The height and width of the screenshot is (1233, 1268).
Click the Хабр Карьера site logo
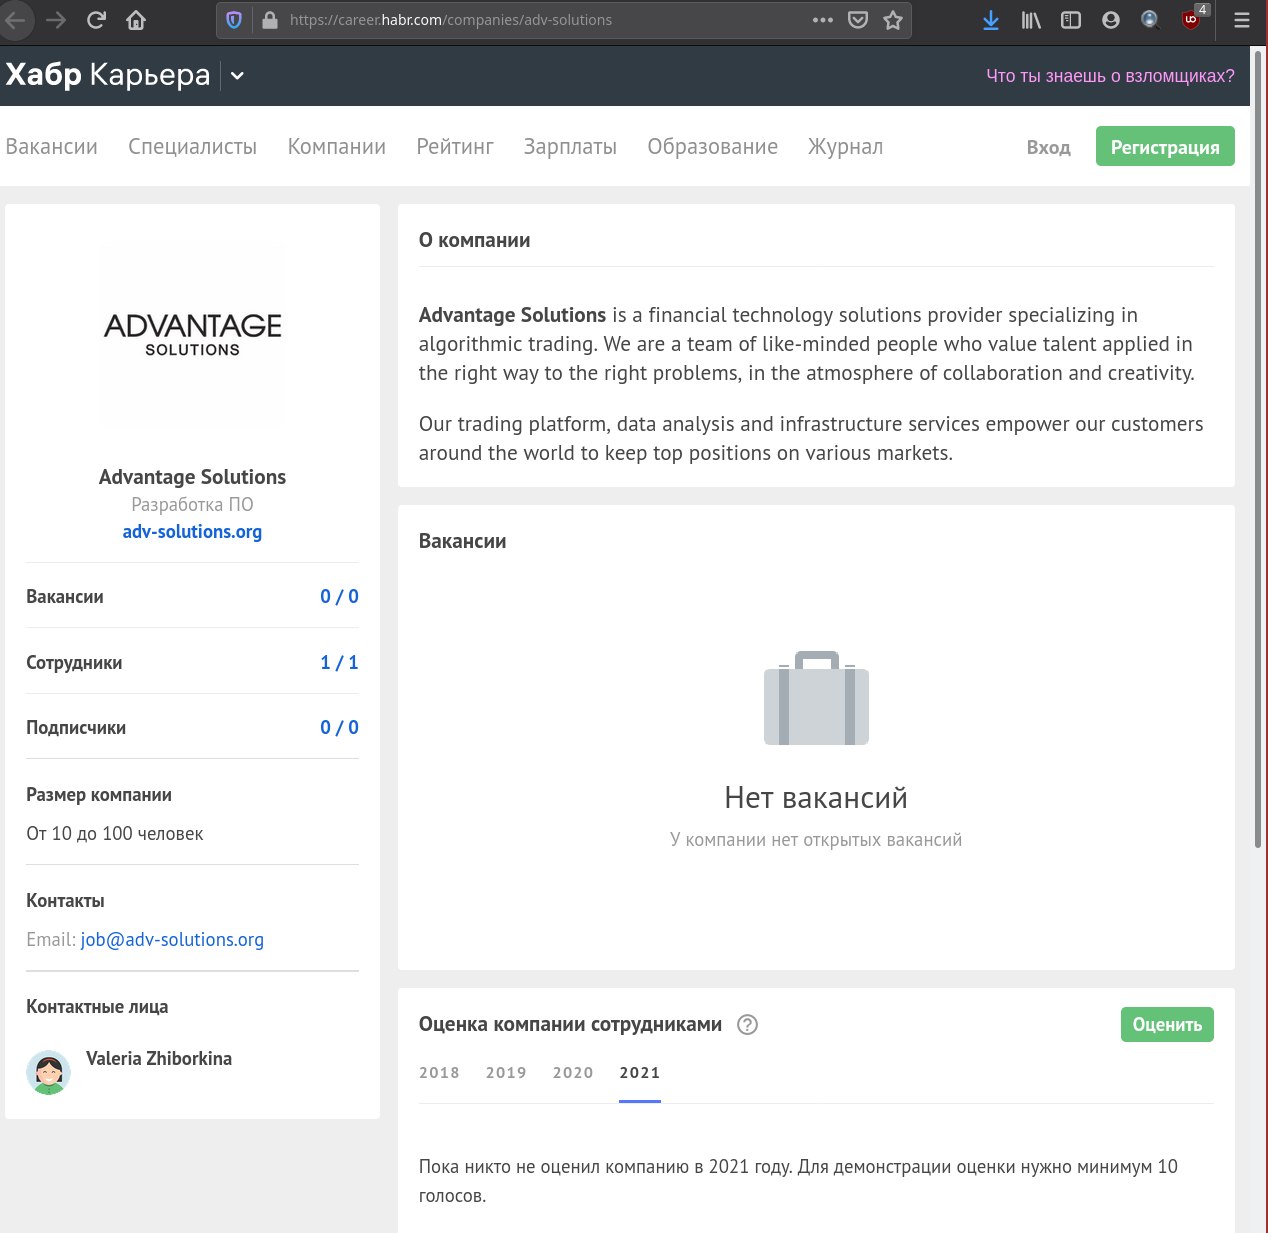pos(108,75)
